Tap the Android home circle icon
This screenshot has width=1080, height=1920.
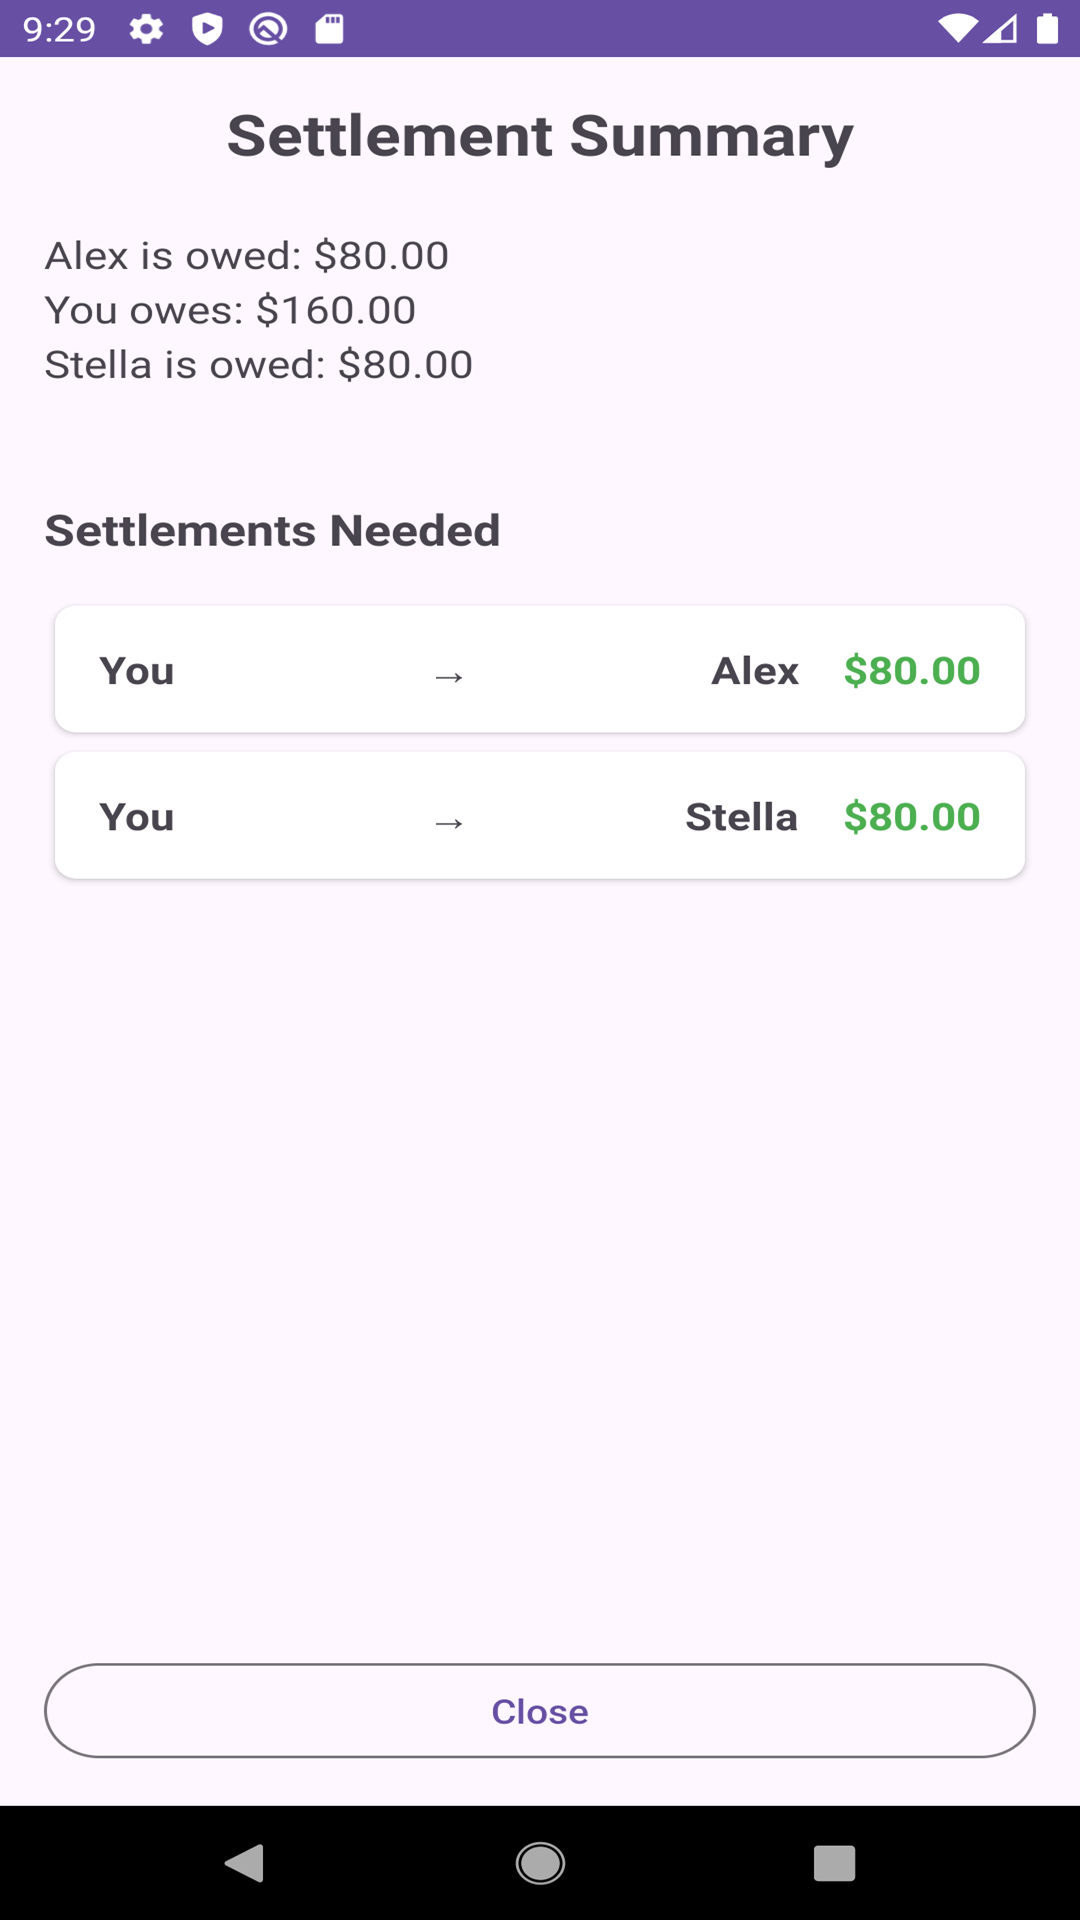click(x=540, y=1863)
